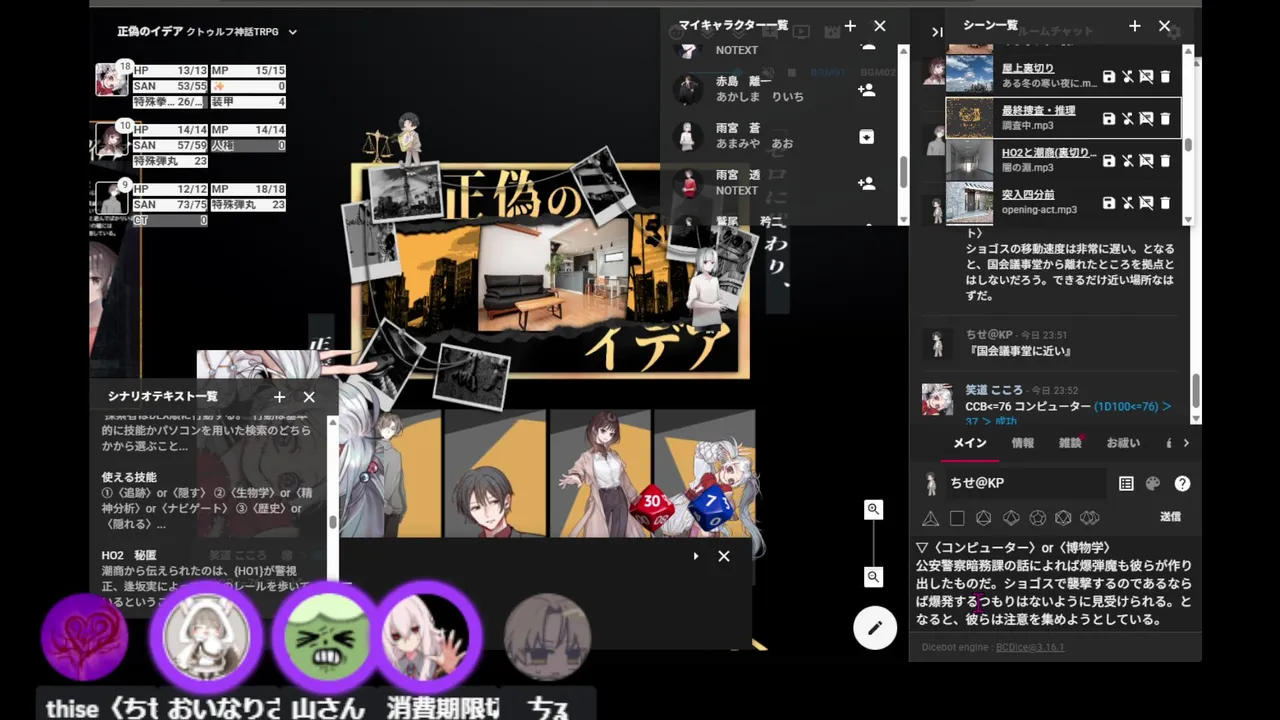Close the シナリオテキスト一覧 panel

pos(309,397)
